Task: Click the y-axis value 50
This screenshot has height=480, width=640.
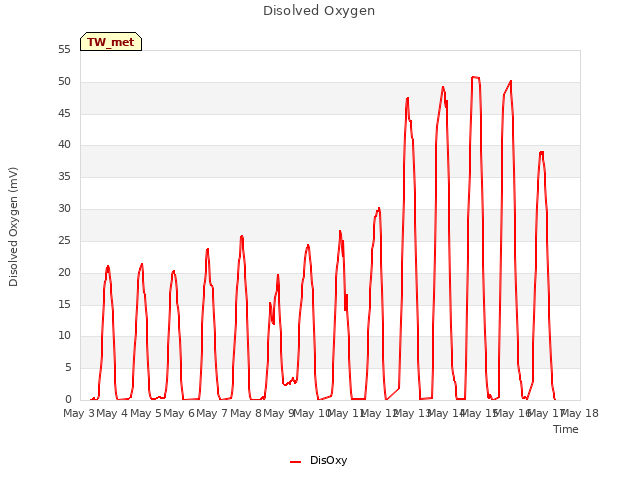Action: (64, 82)
